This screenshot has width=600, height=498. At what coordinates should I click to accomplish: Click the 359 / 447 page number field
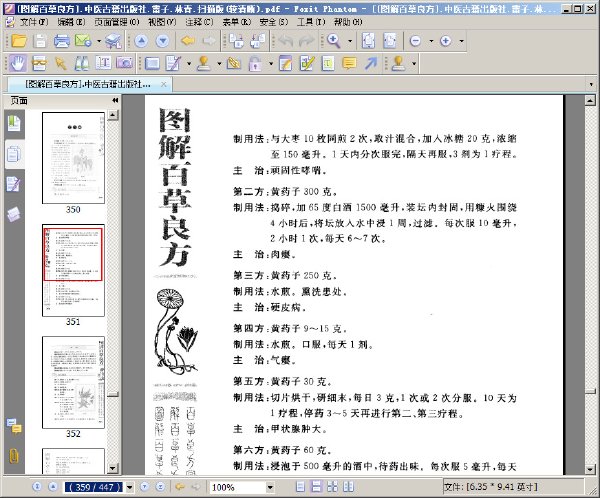click(94, 487)
